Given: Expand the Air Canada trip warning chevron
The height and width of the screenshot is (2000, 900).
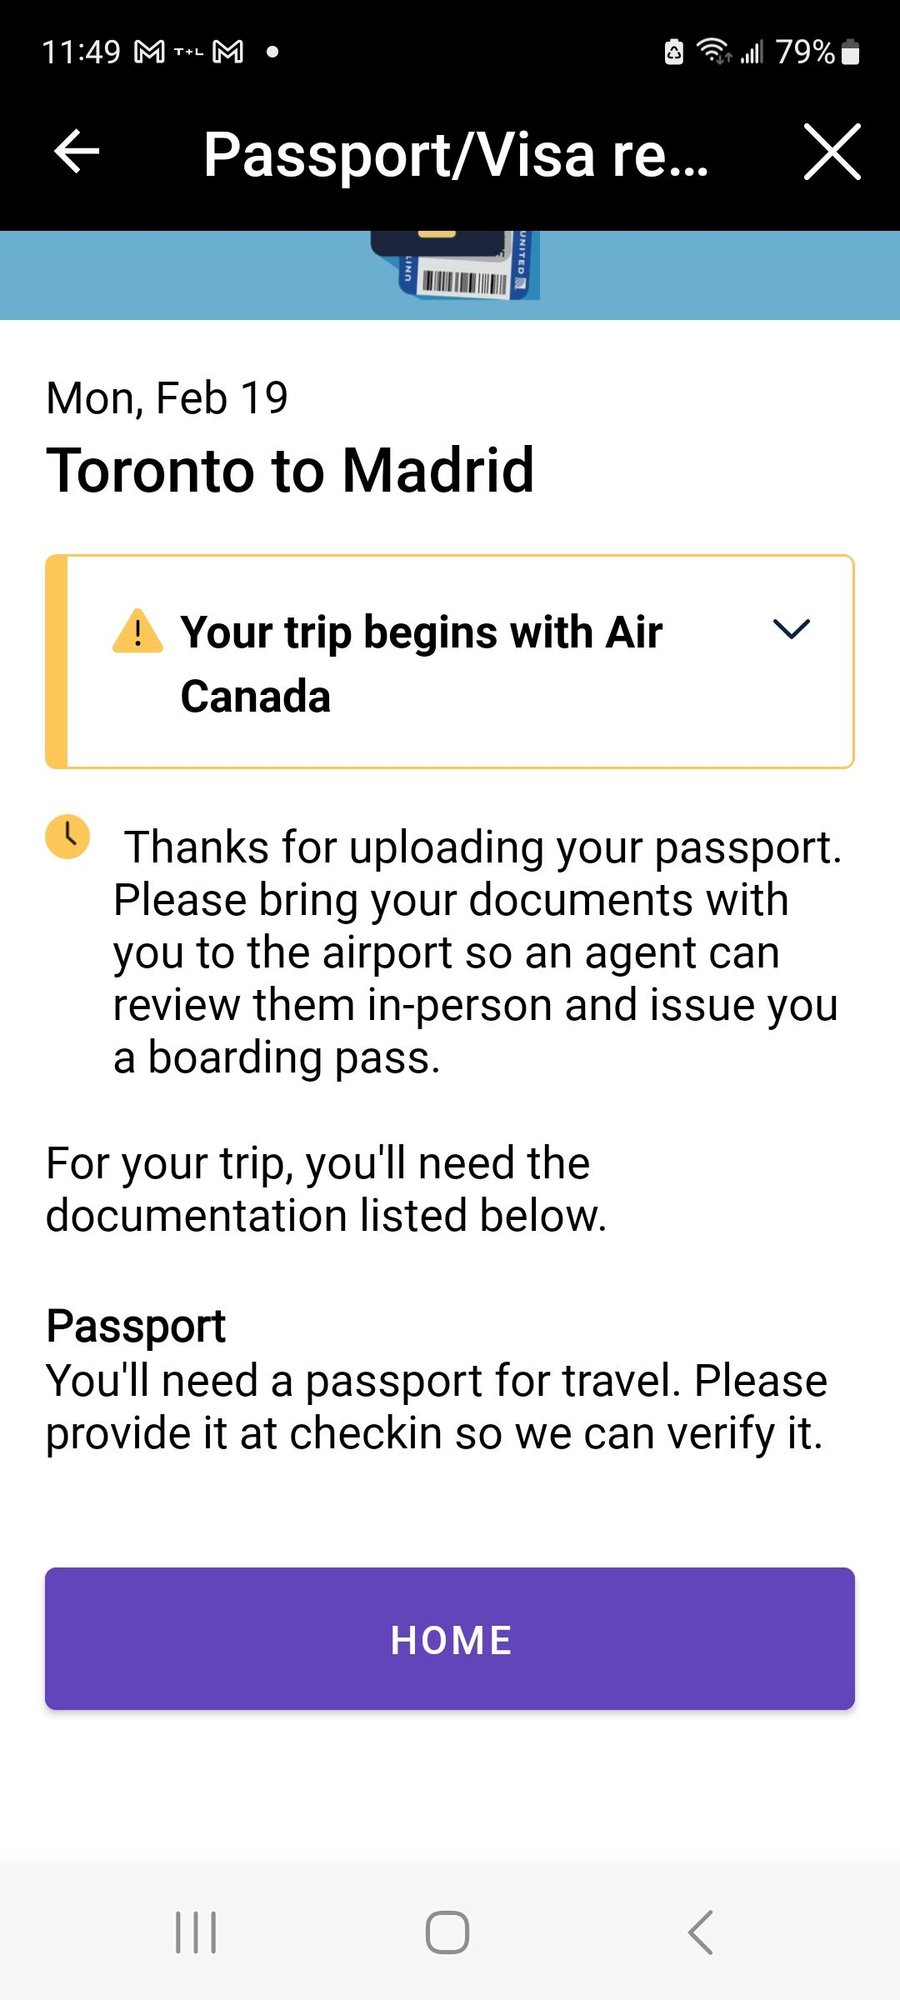Looking at the screenshot, I should click(x=791, y=630).
